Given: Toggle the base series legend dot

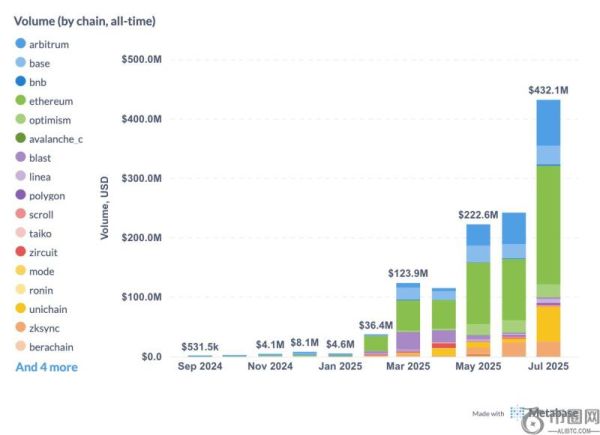Looking at the screenshot, I should (x=21, y=63).
